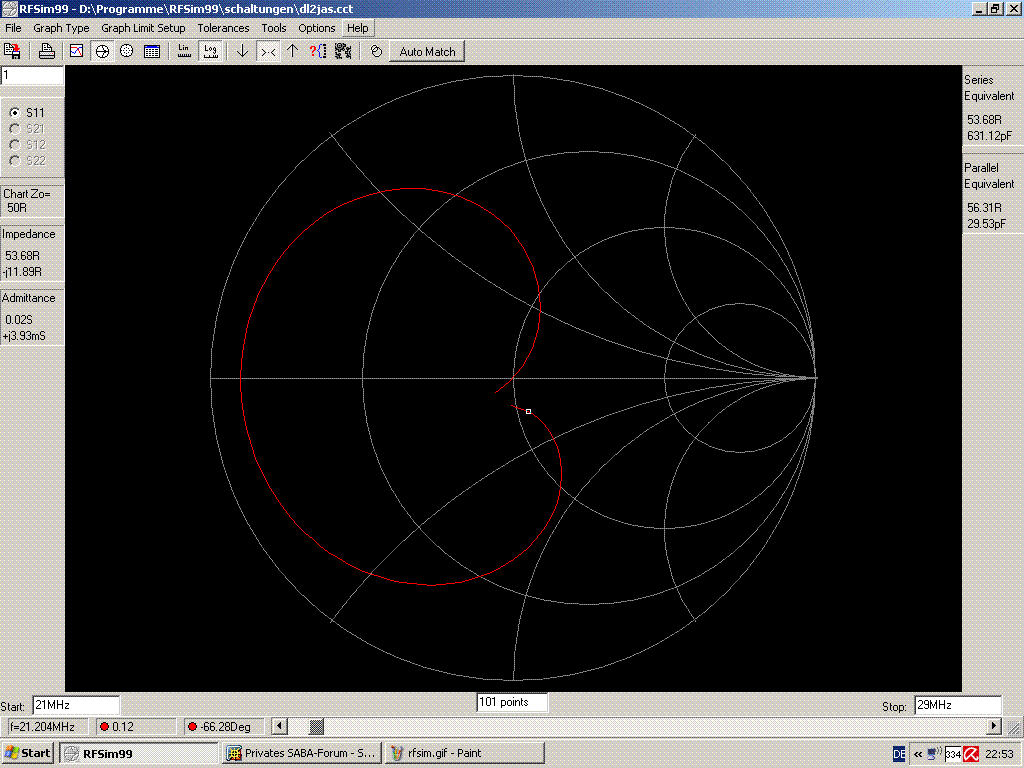Image resolution: width=1024 pixels, height=768 pixels.
Task: Click the Chart Zo= 50R label
Action: pos(27,200)
